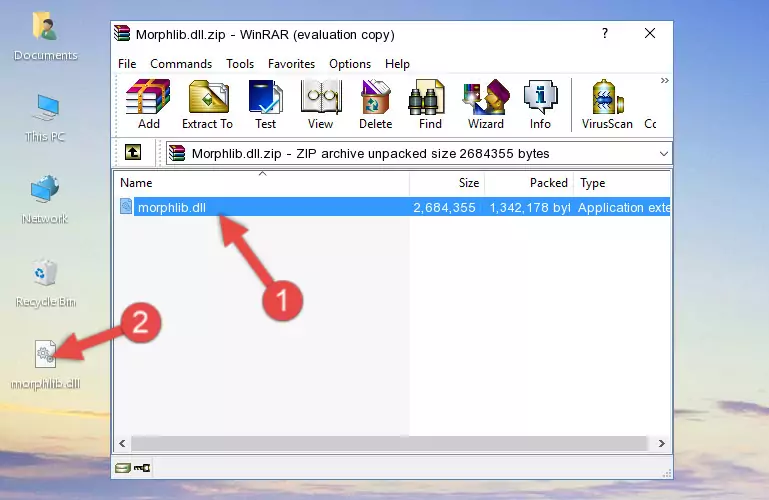The height and width of the screenshot is (500, 769).
Task: Select Recycle Bin desktop icon
Action: tap(46, 283)
